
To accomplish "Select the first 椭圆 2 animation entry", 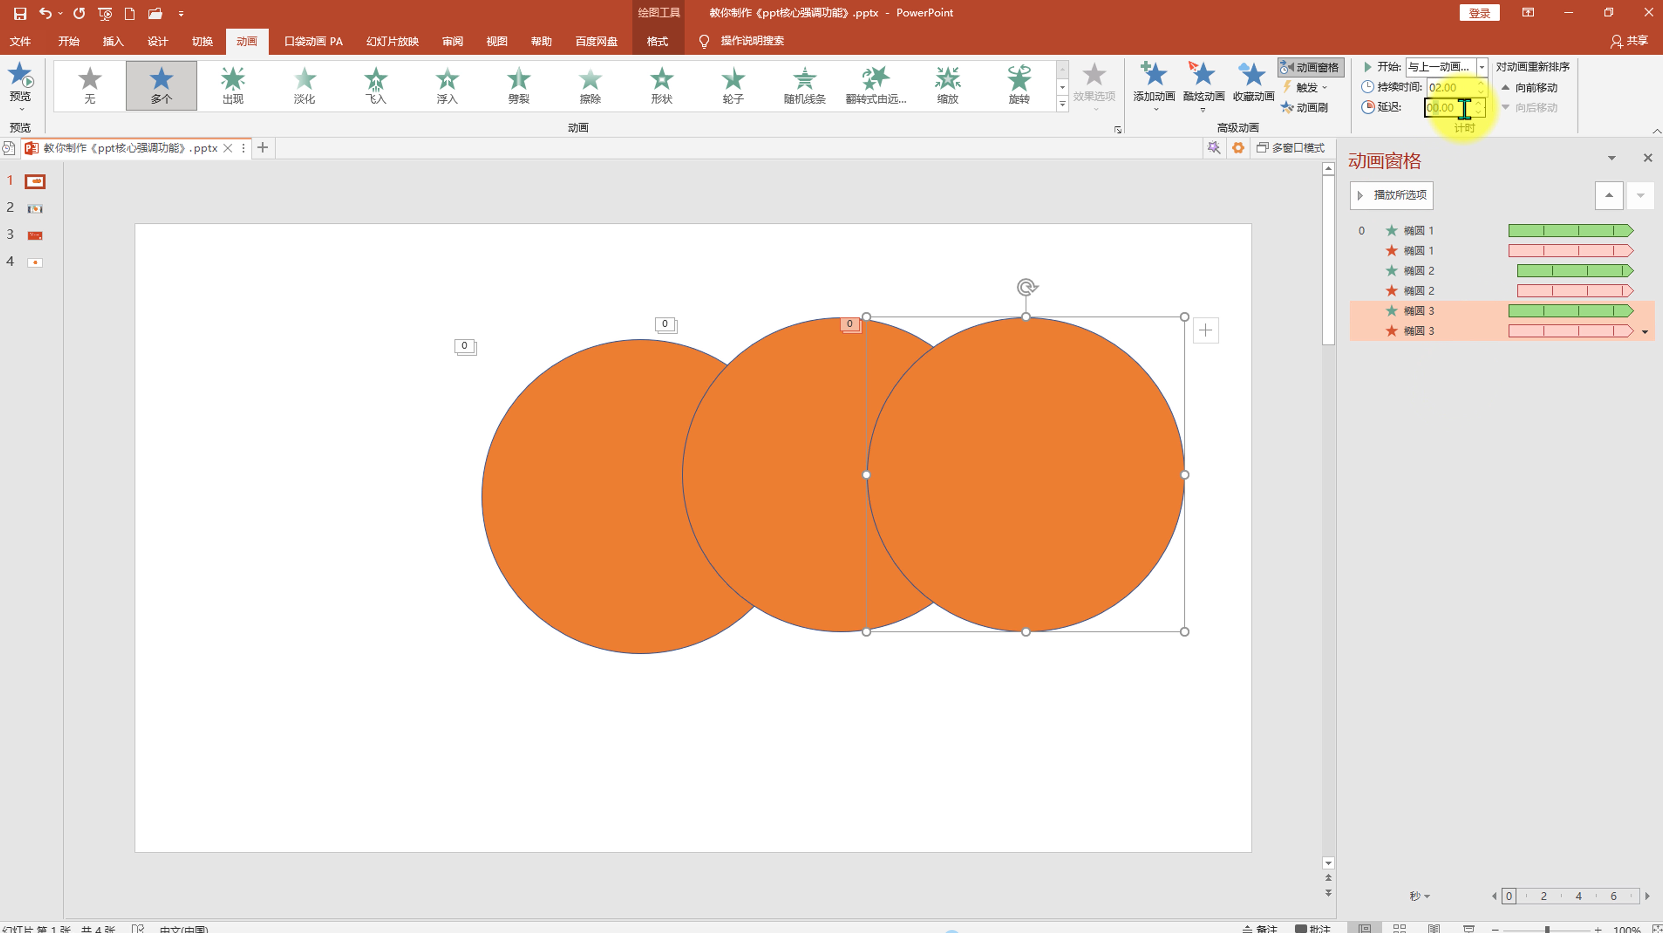I will (1500, 271).
